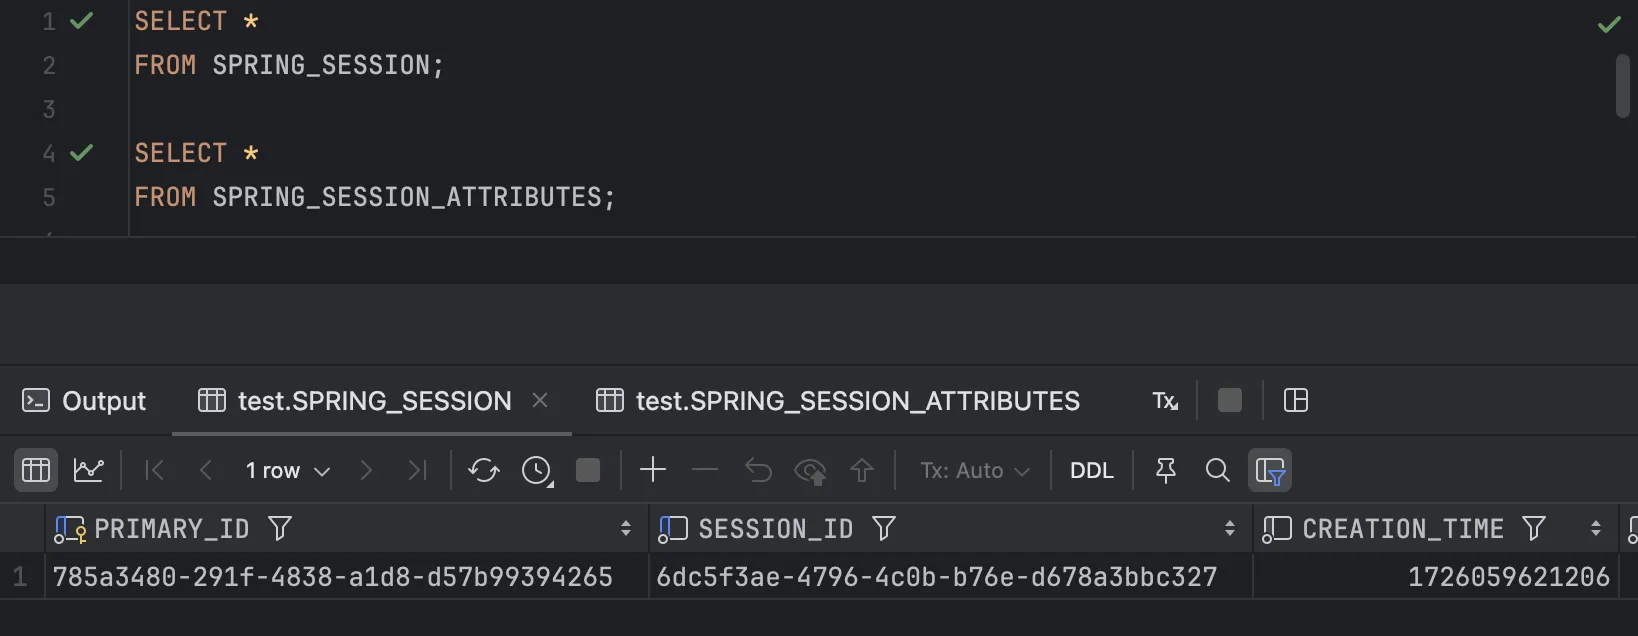
Task: Click the editor vertical scrollbar
Action: click(x=1623, y=86)
